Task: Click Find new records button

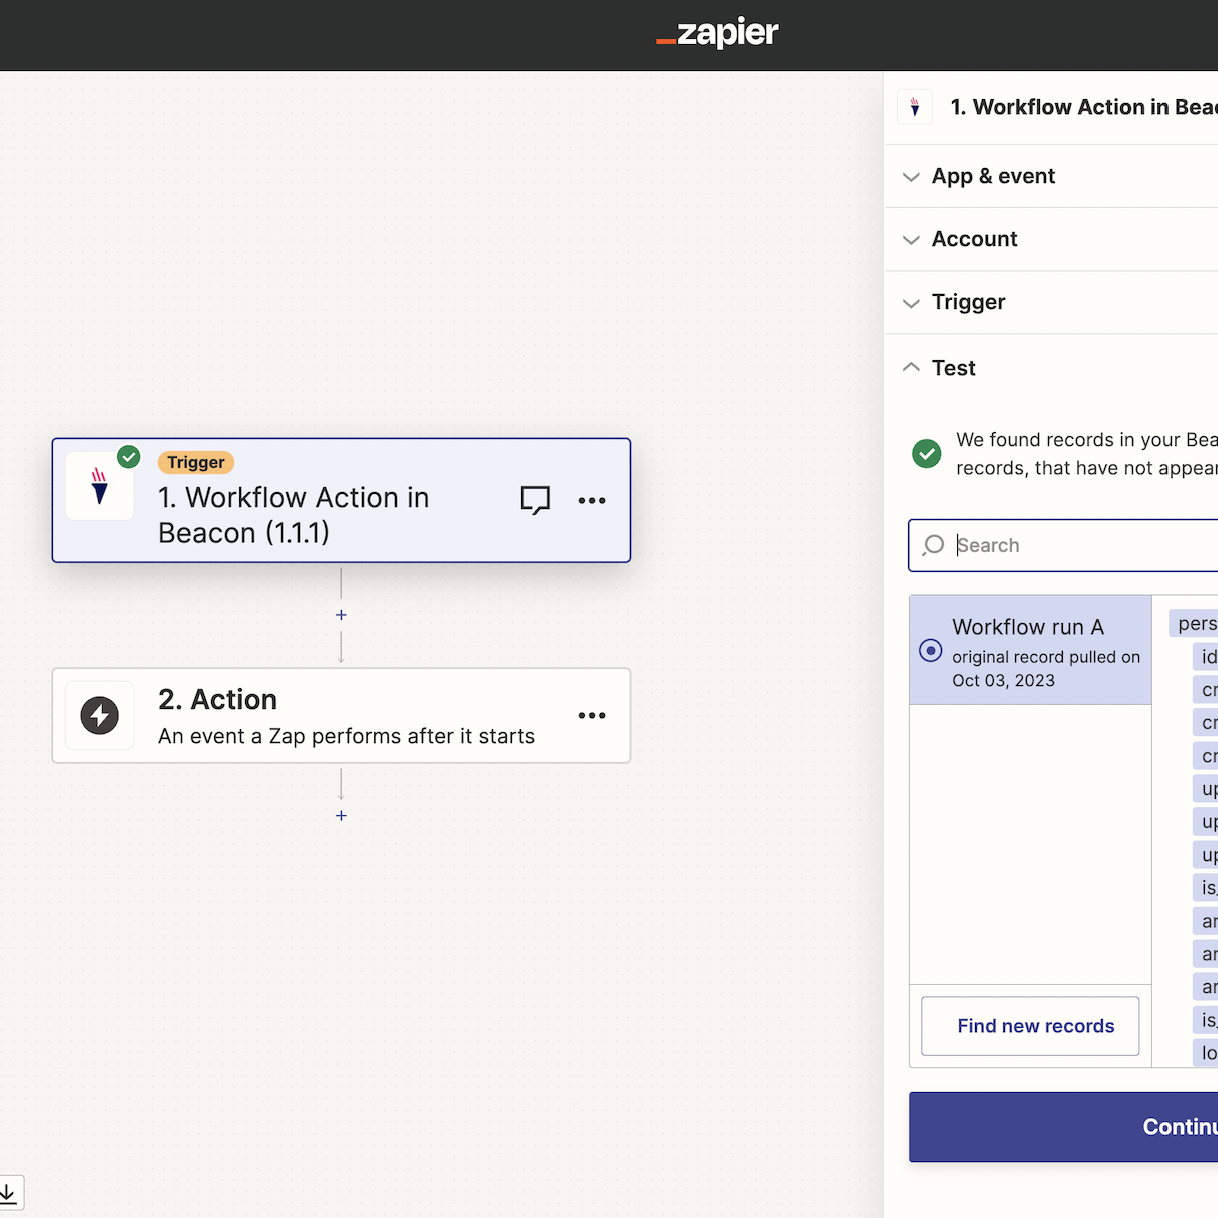Action: [x=1030, y=1026]
